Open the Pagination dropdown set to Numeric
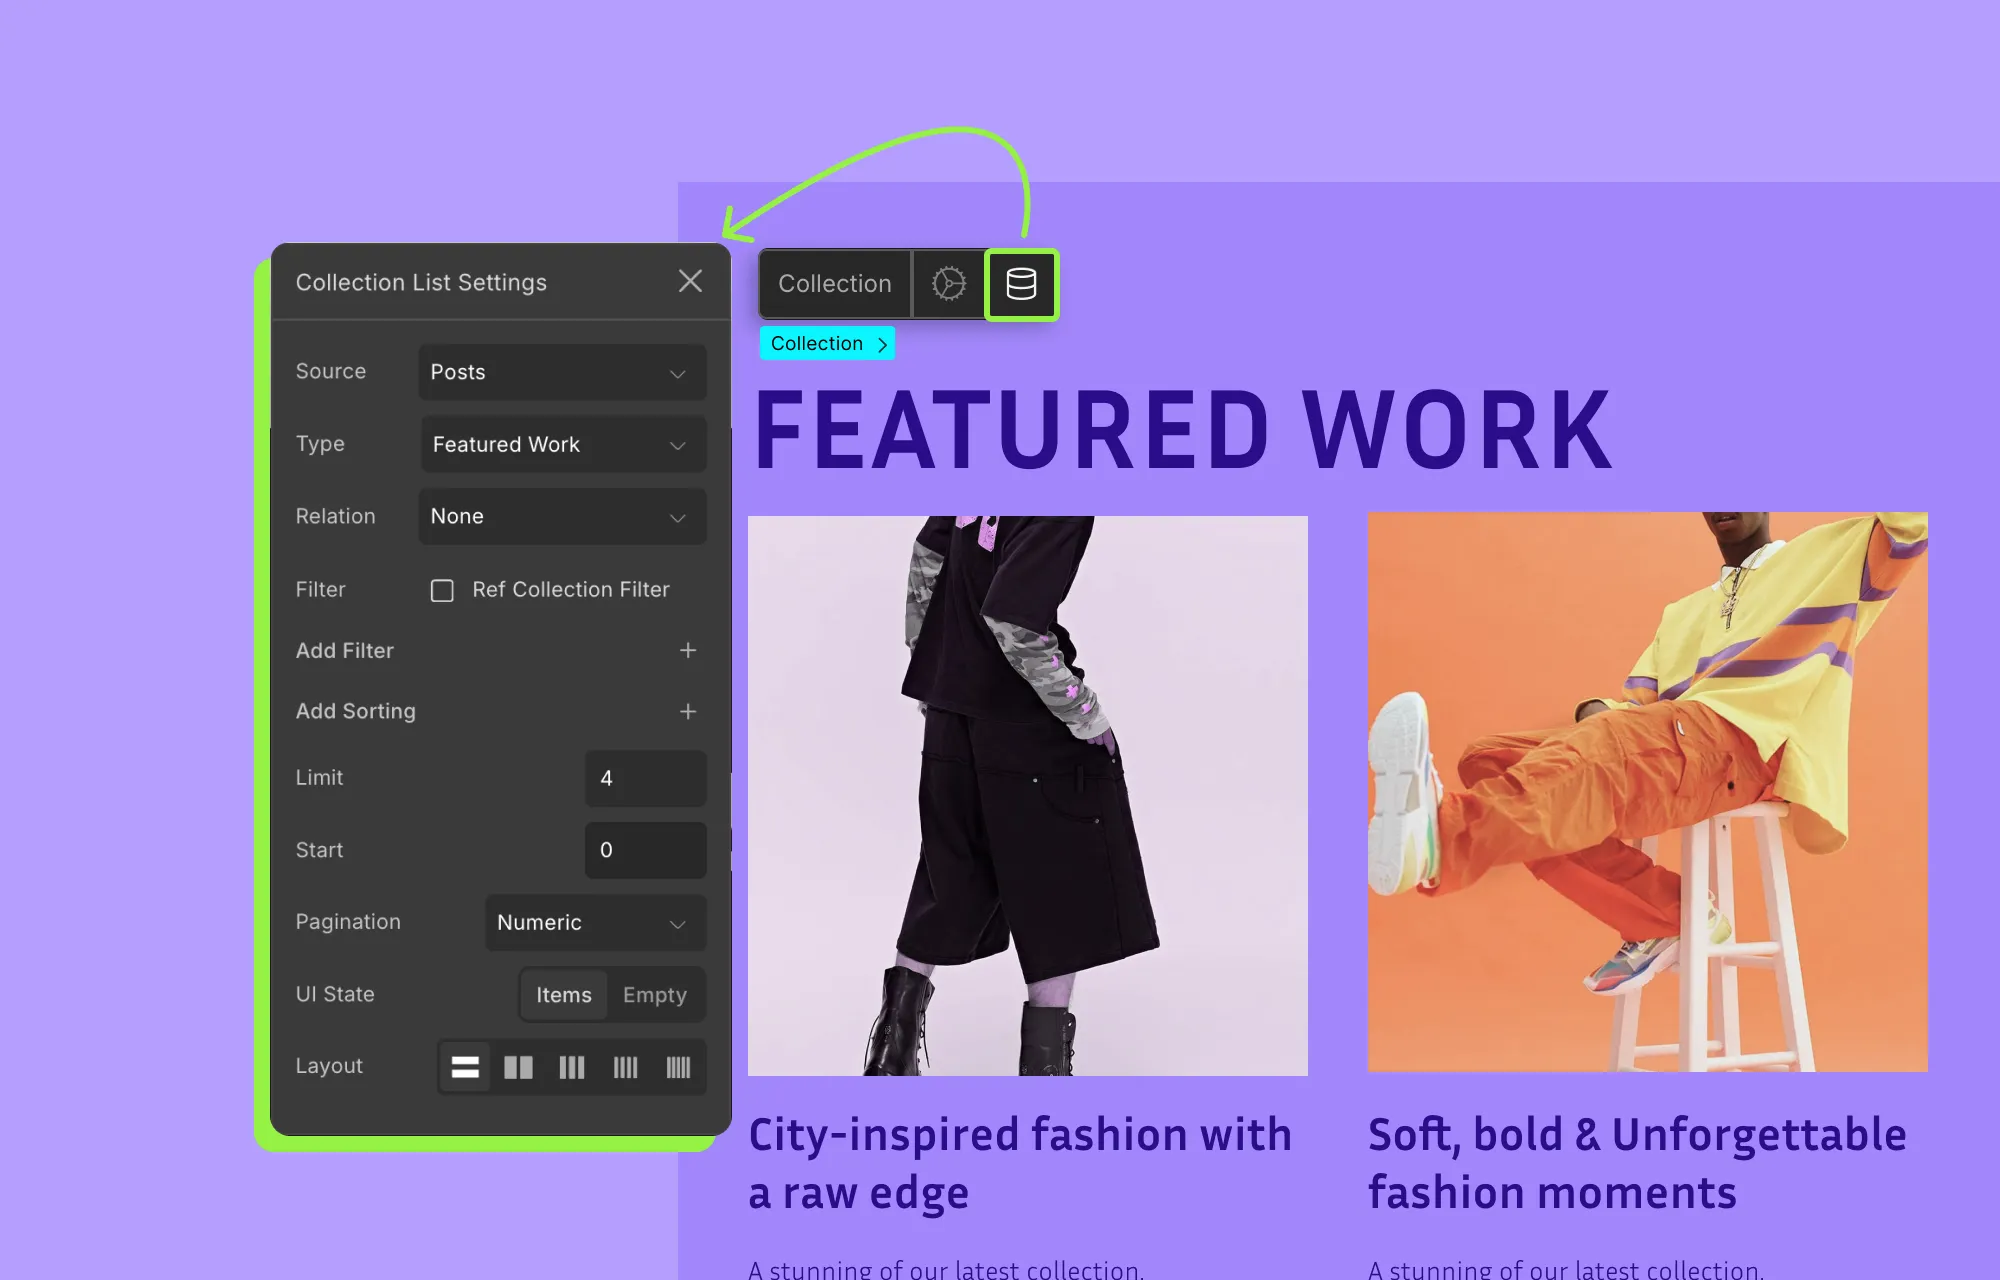2000x1280 pixels. [x=596, y=922]
